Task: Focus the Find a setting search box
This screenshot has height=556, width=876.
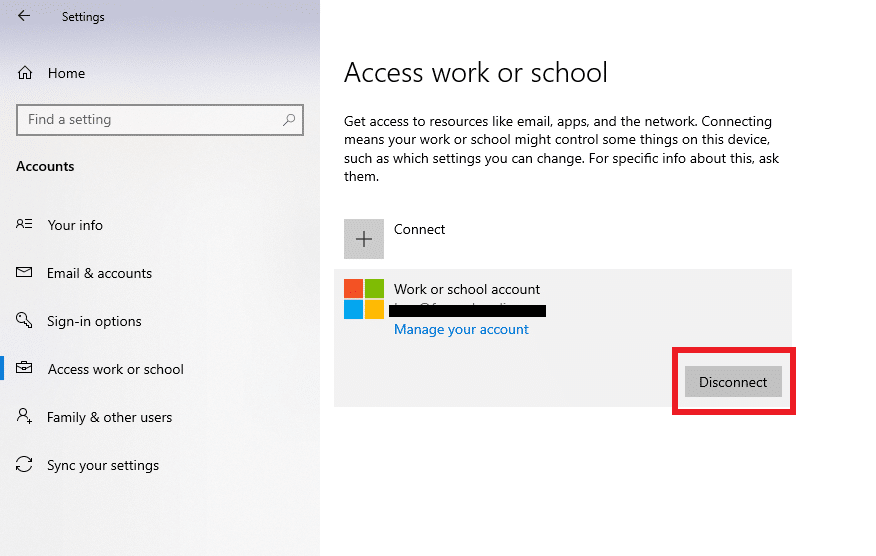Action: (160, 120)
